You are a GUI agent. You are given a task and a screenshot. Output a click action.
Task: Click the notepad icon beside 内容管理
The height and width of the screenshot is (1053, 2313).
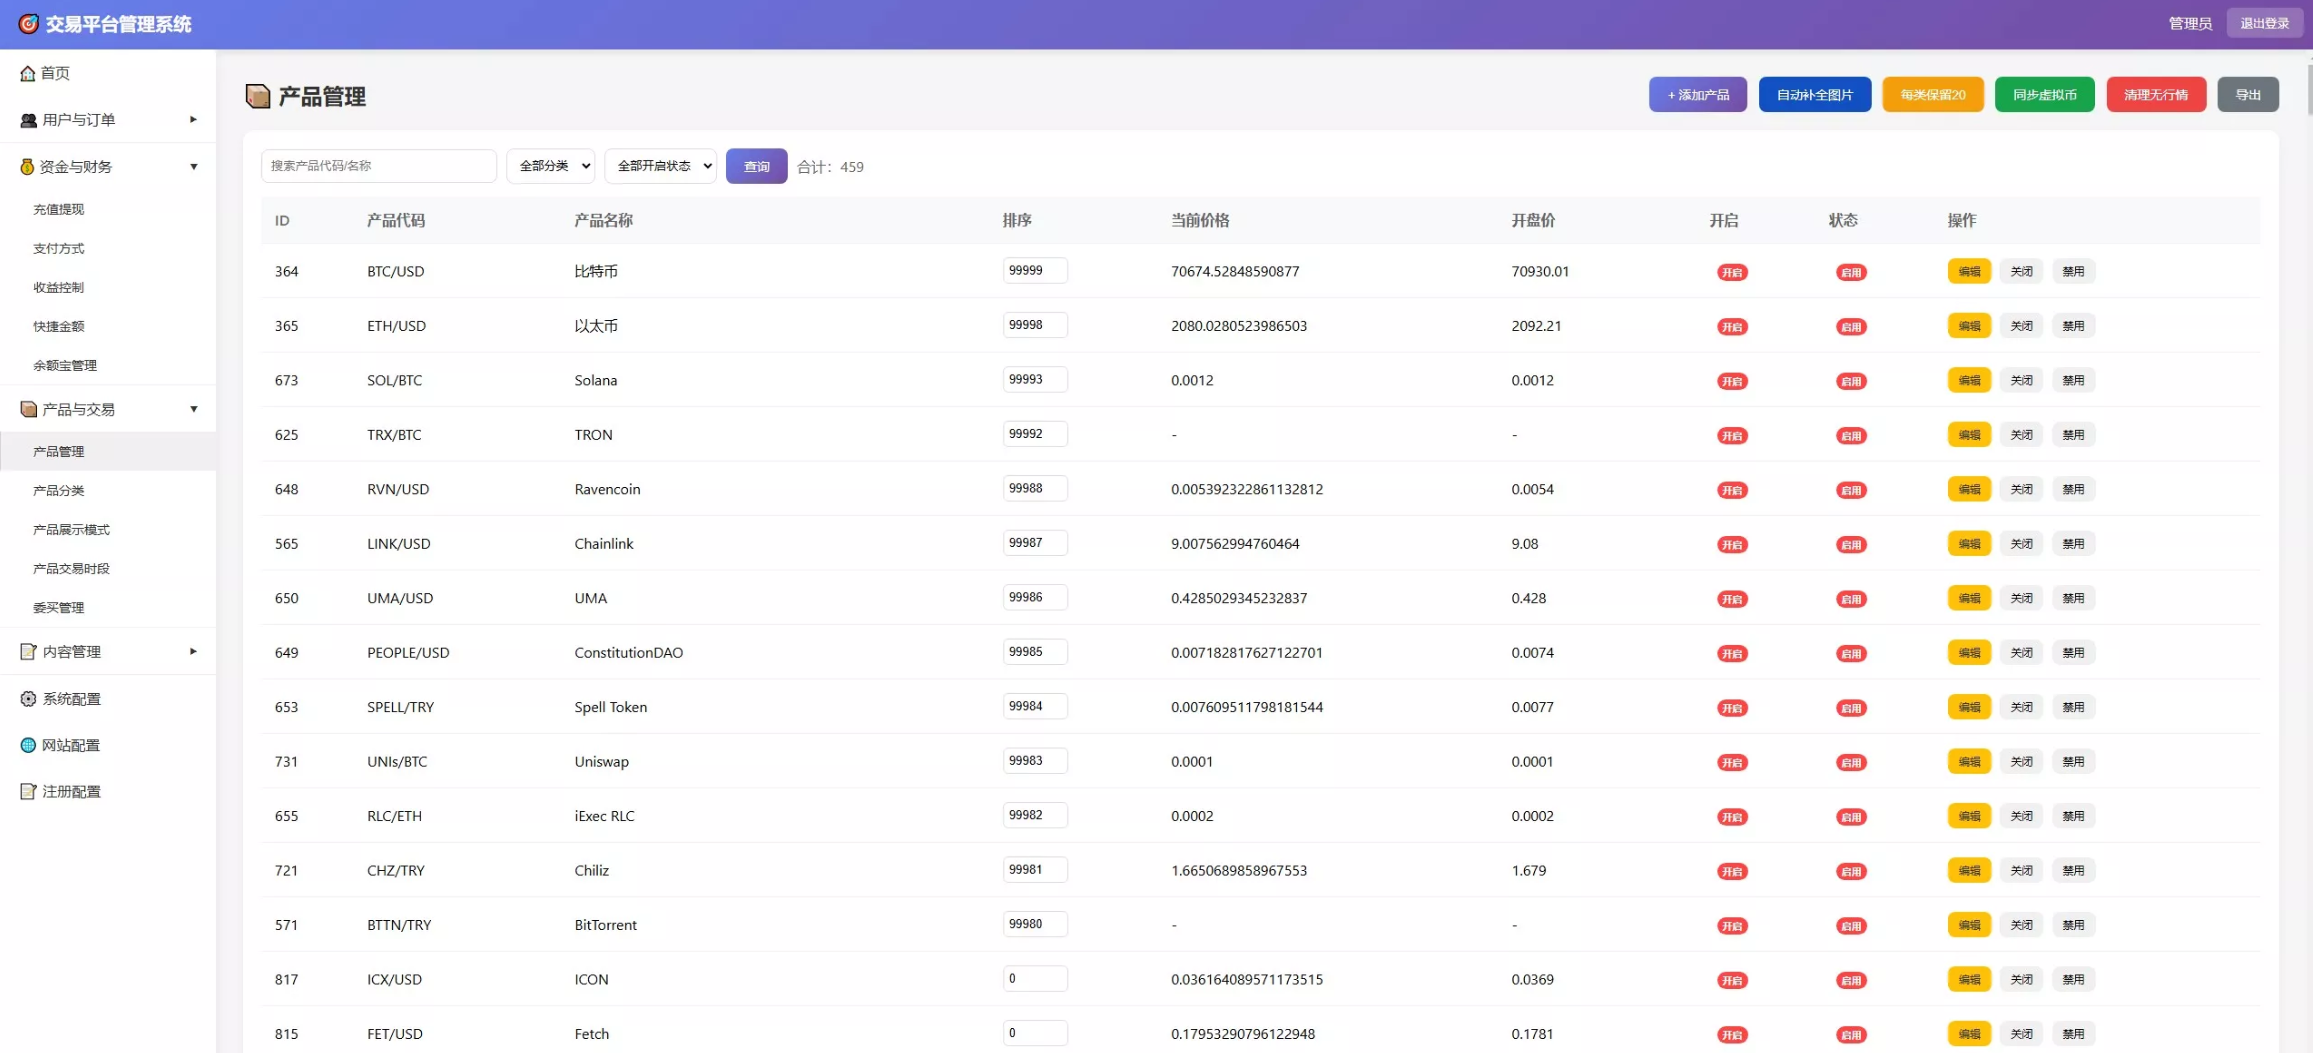tap(28, 652)
